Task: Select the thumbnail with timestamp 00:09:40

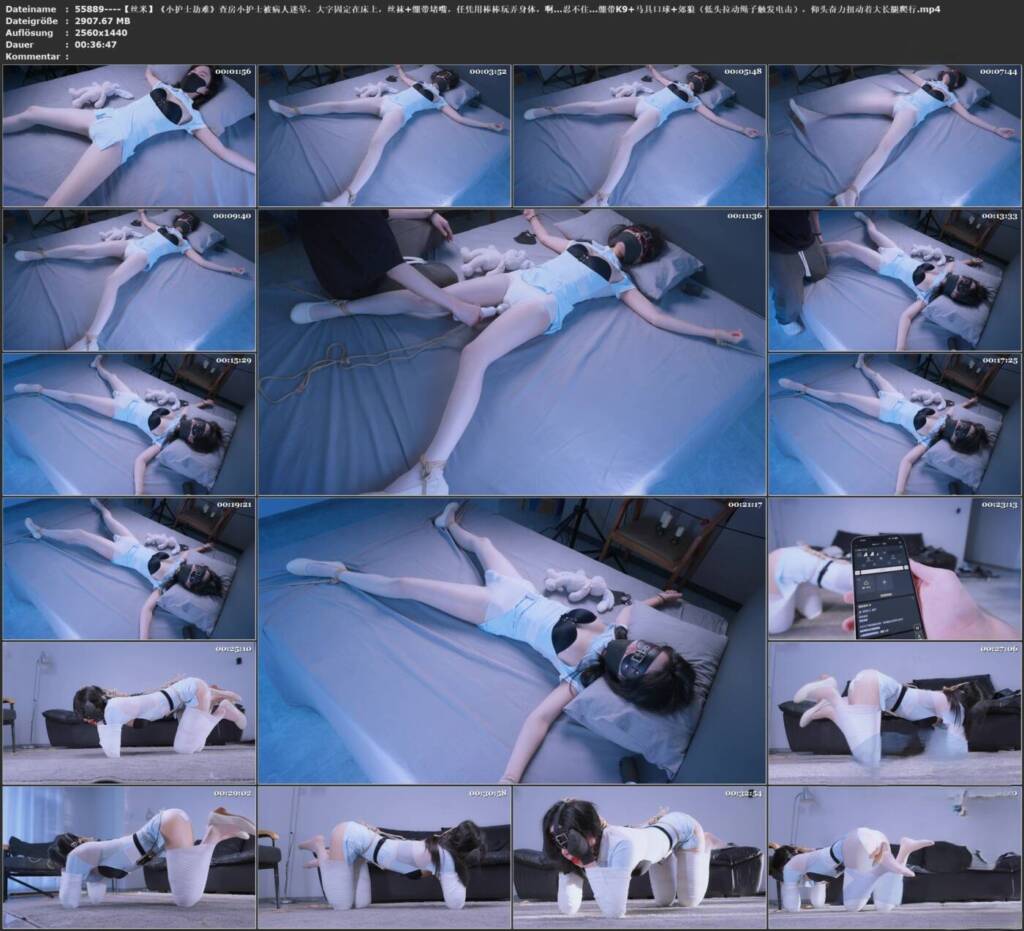Action: click(x=129, y=280)
